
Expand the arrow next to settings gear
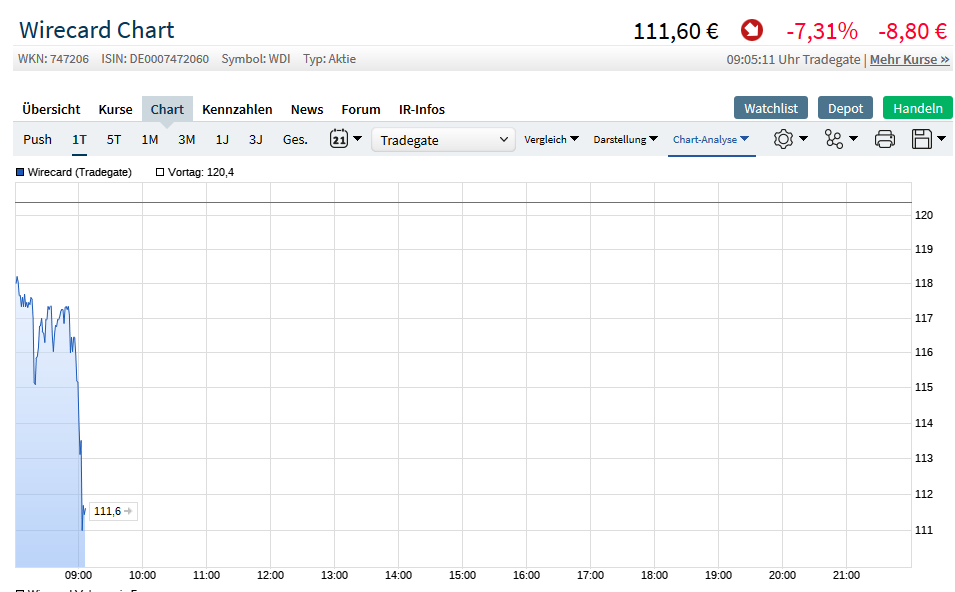click(x=803, y=139)
